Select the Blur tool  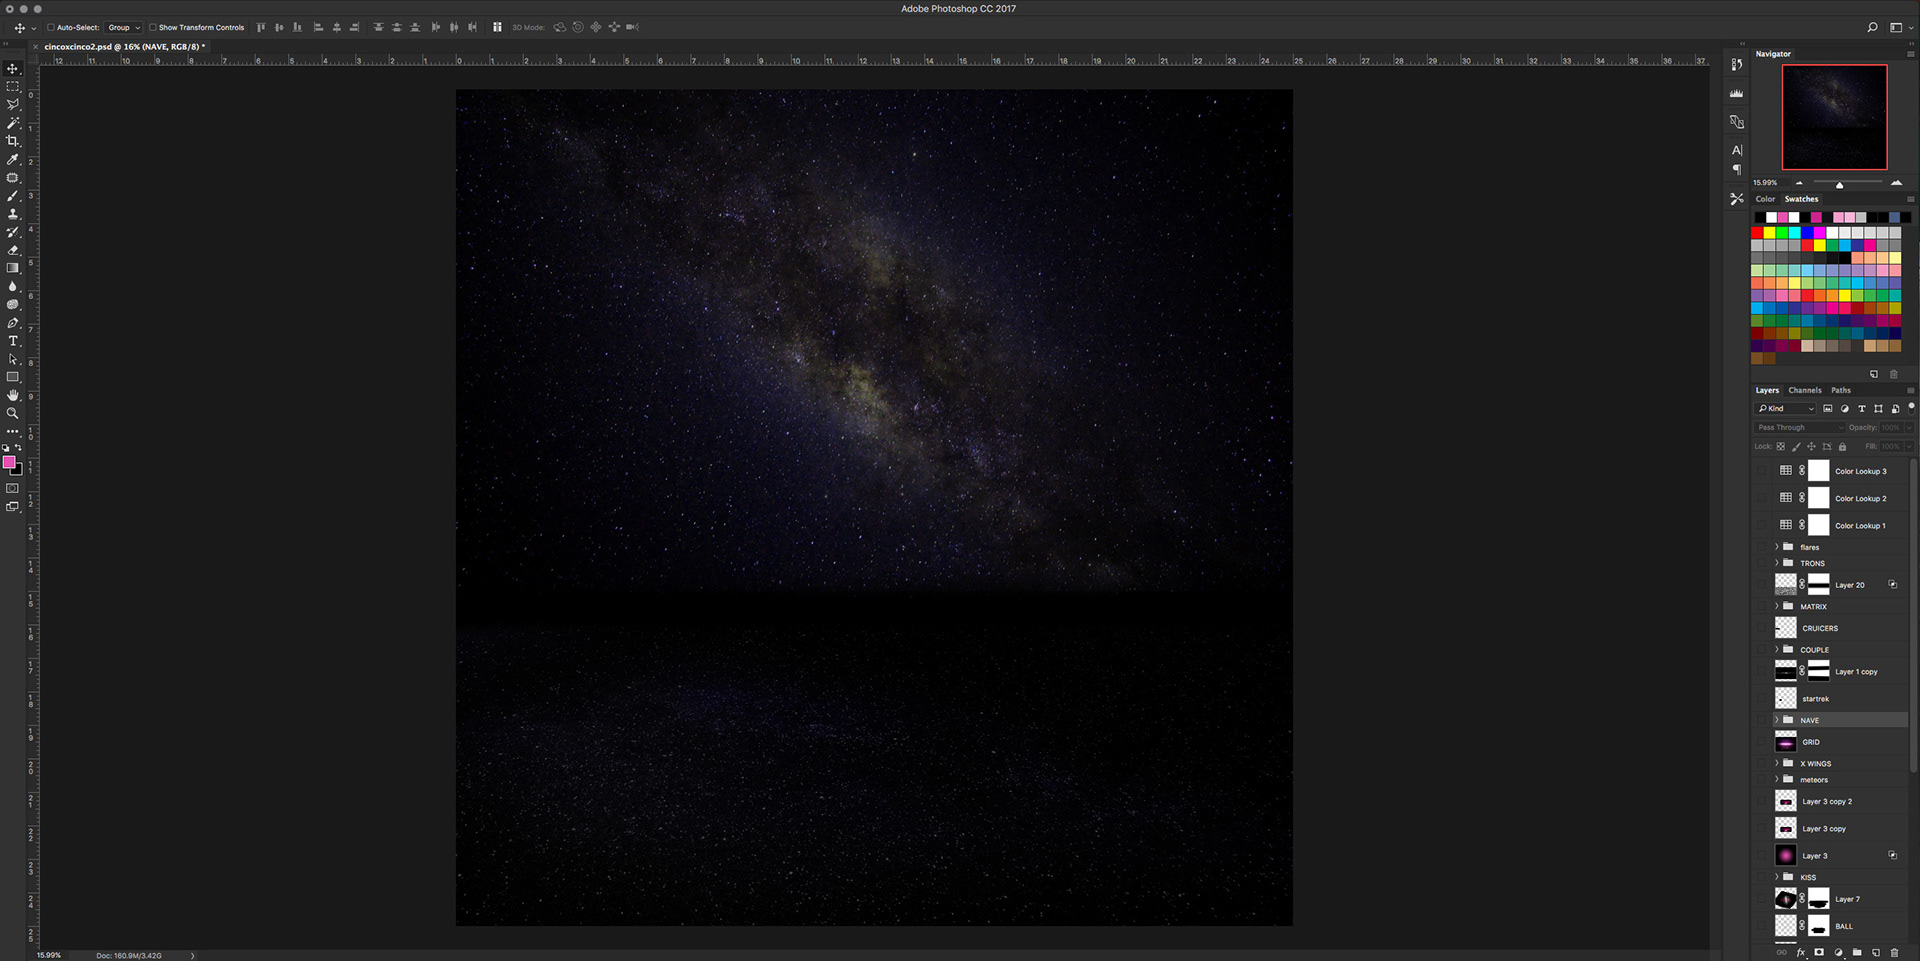[x=13, y=286]
